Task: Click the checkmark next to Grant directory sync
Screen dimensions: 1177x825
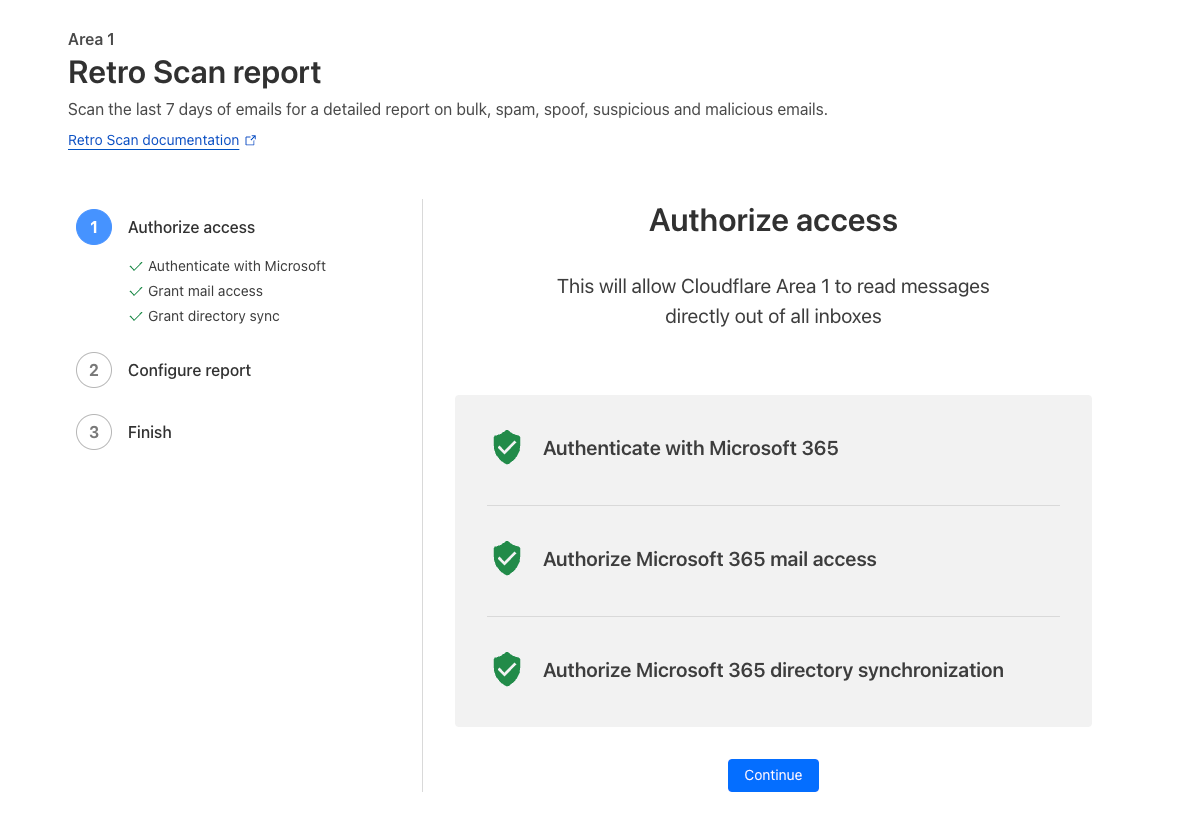Action: click(136, 317)
